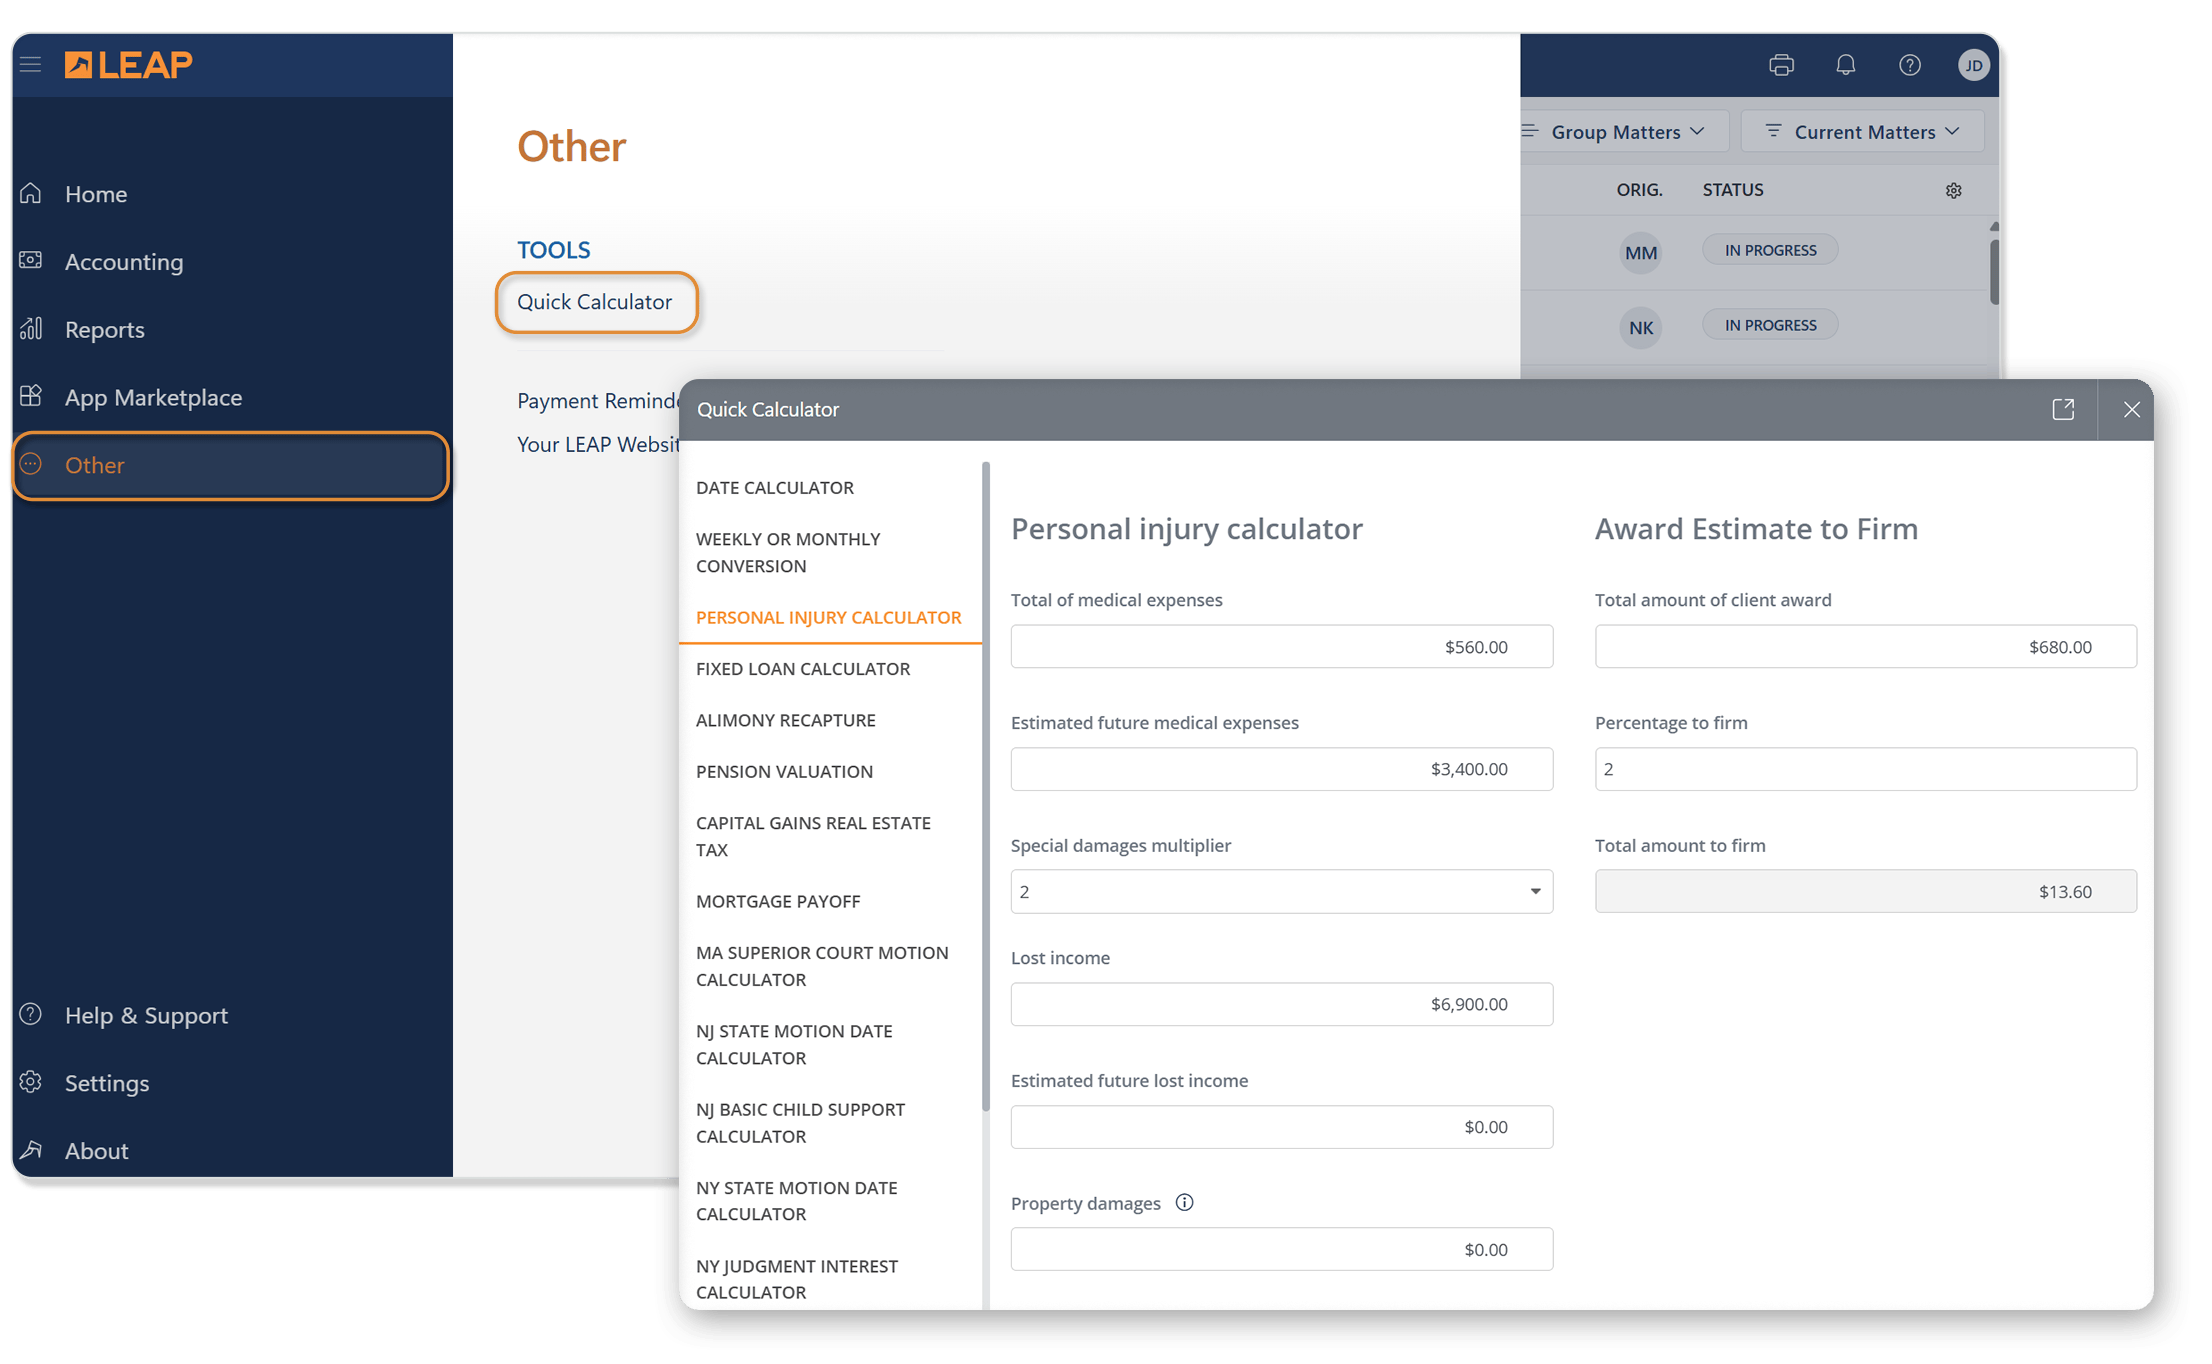Screen dimensions: 2212x1364
Task: Open the Mortgage Payoff calculator
Action: click(x=778, y=901)
